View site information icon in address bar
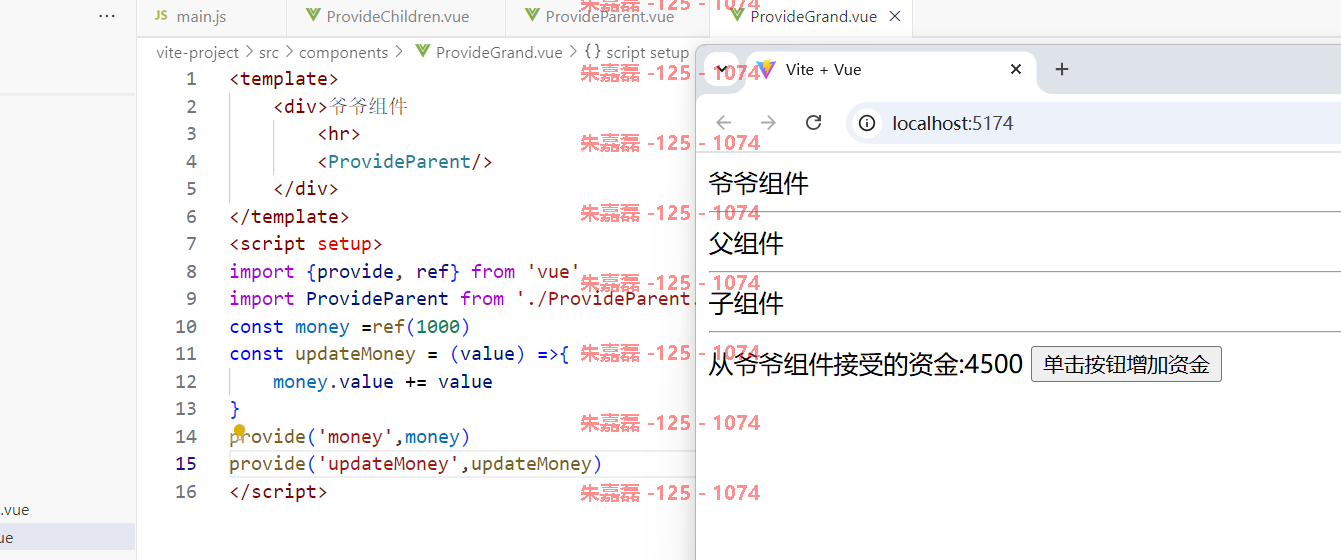 click(x=867, y=123)
